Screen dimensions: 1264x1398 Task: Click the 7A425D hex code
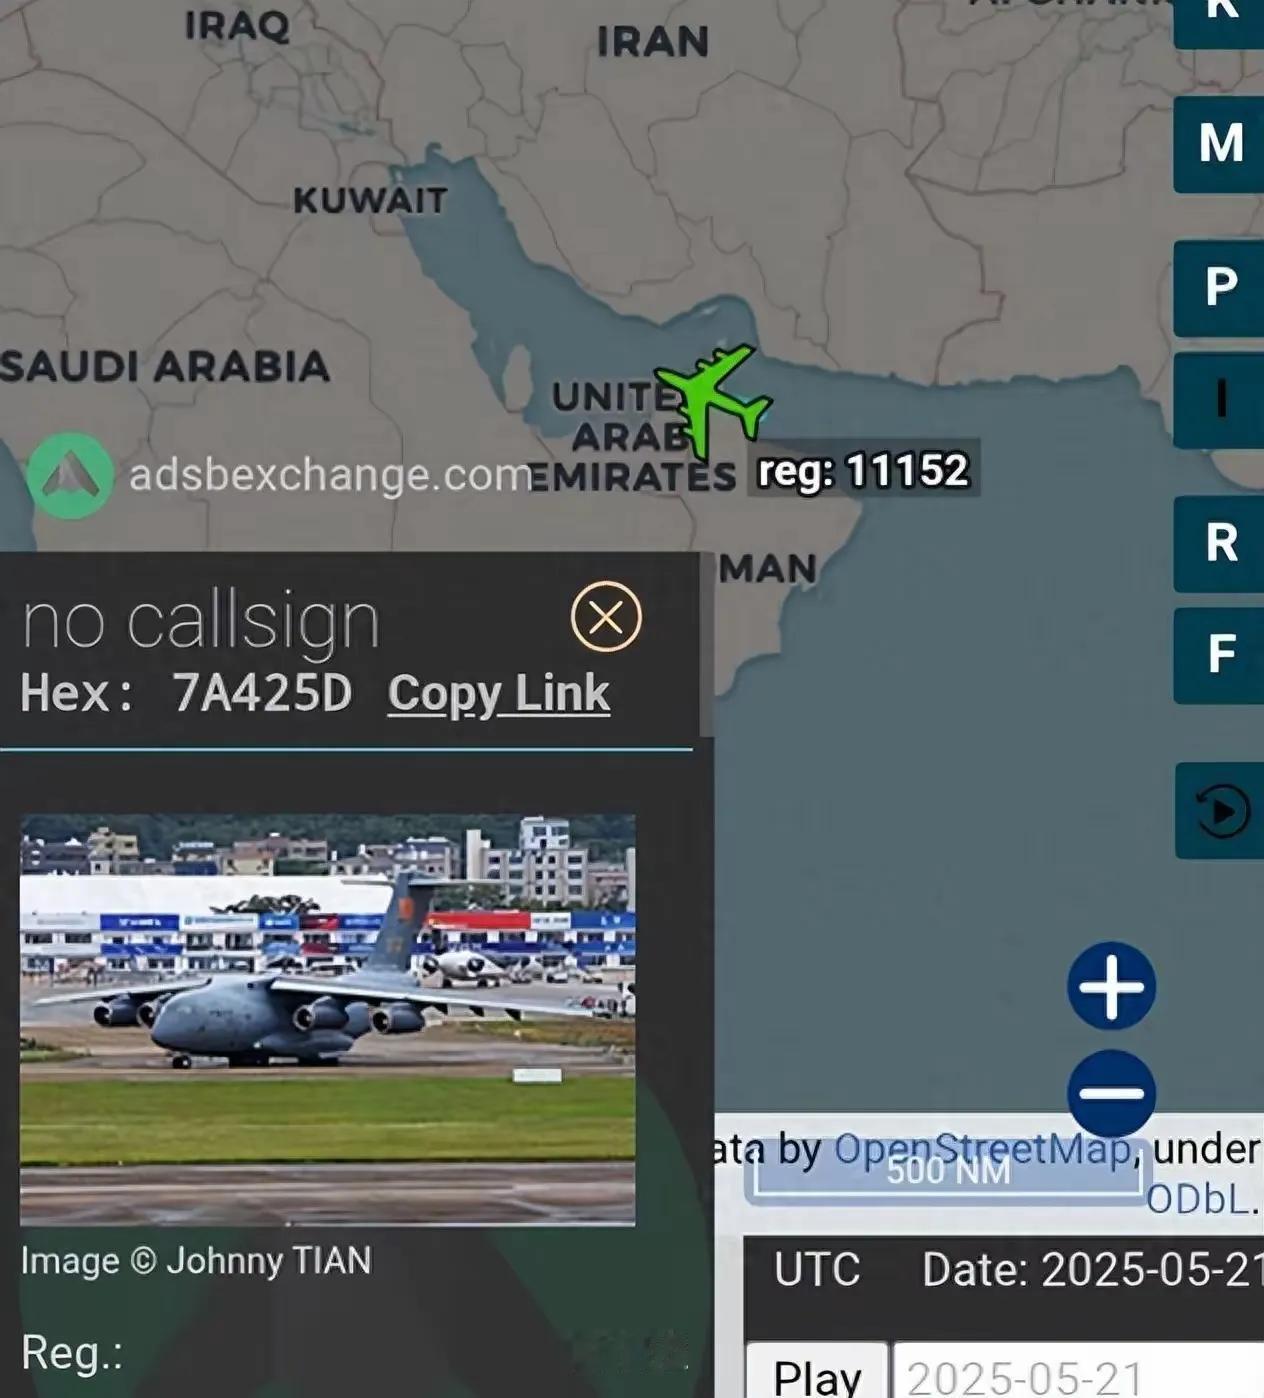tap(262, 693)
